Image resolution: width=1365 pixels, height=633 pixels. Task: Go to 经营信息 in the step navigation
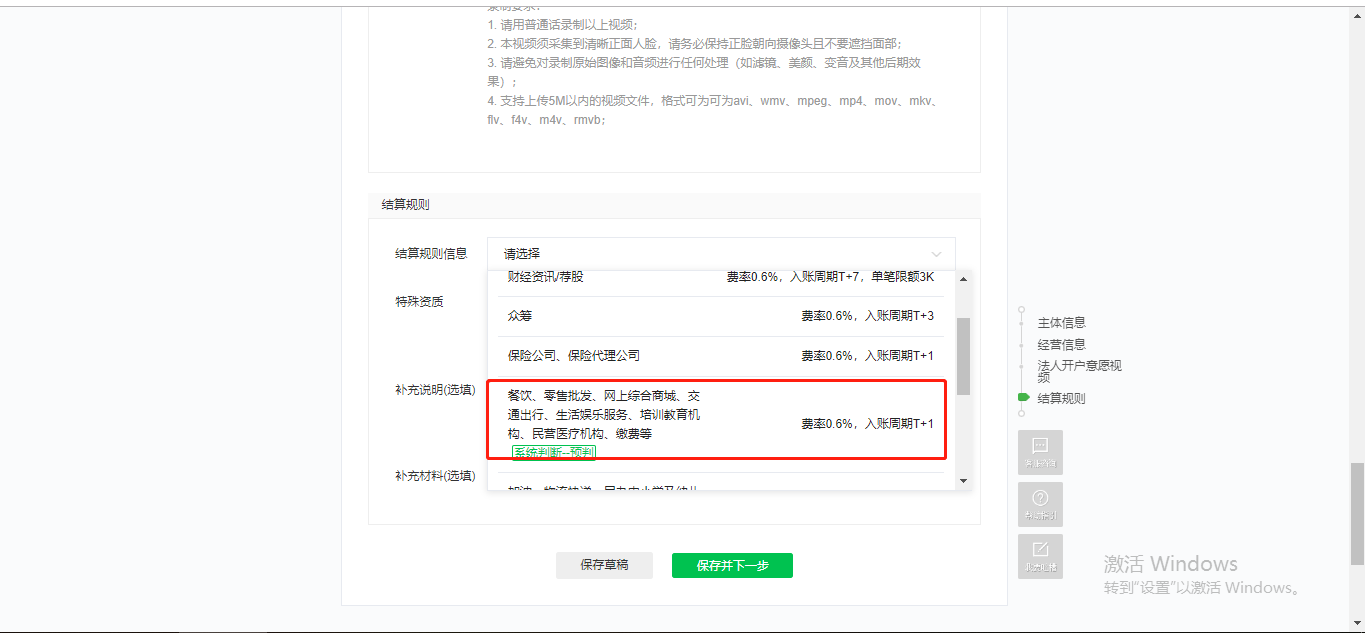click(1061, 345)
